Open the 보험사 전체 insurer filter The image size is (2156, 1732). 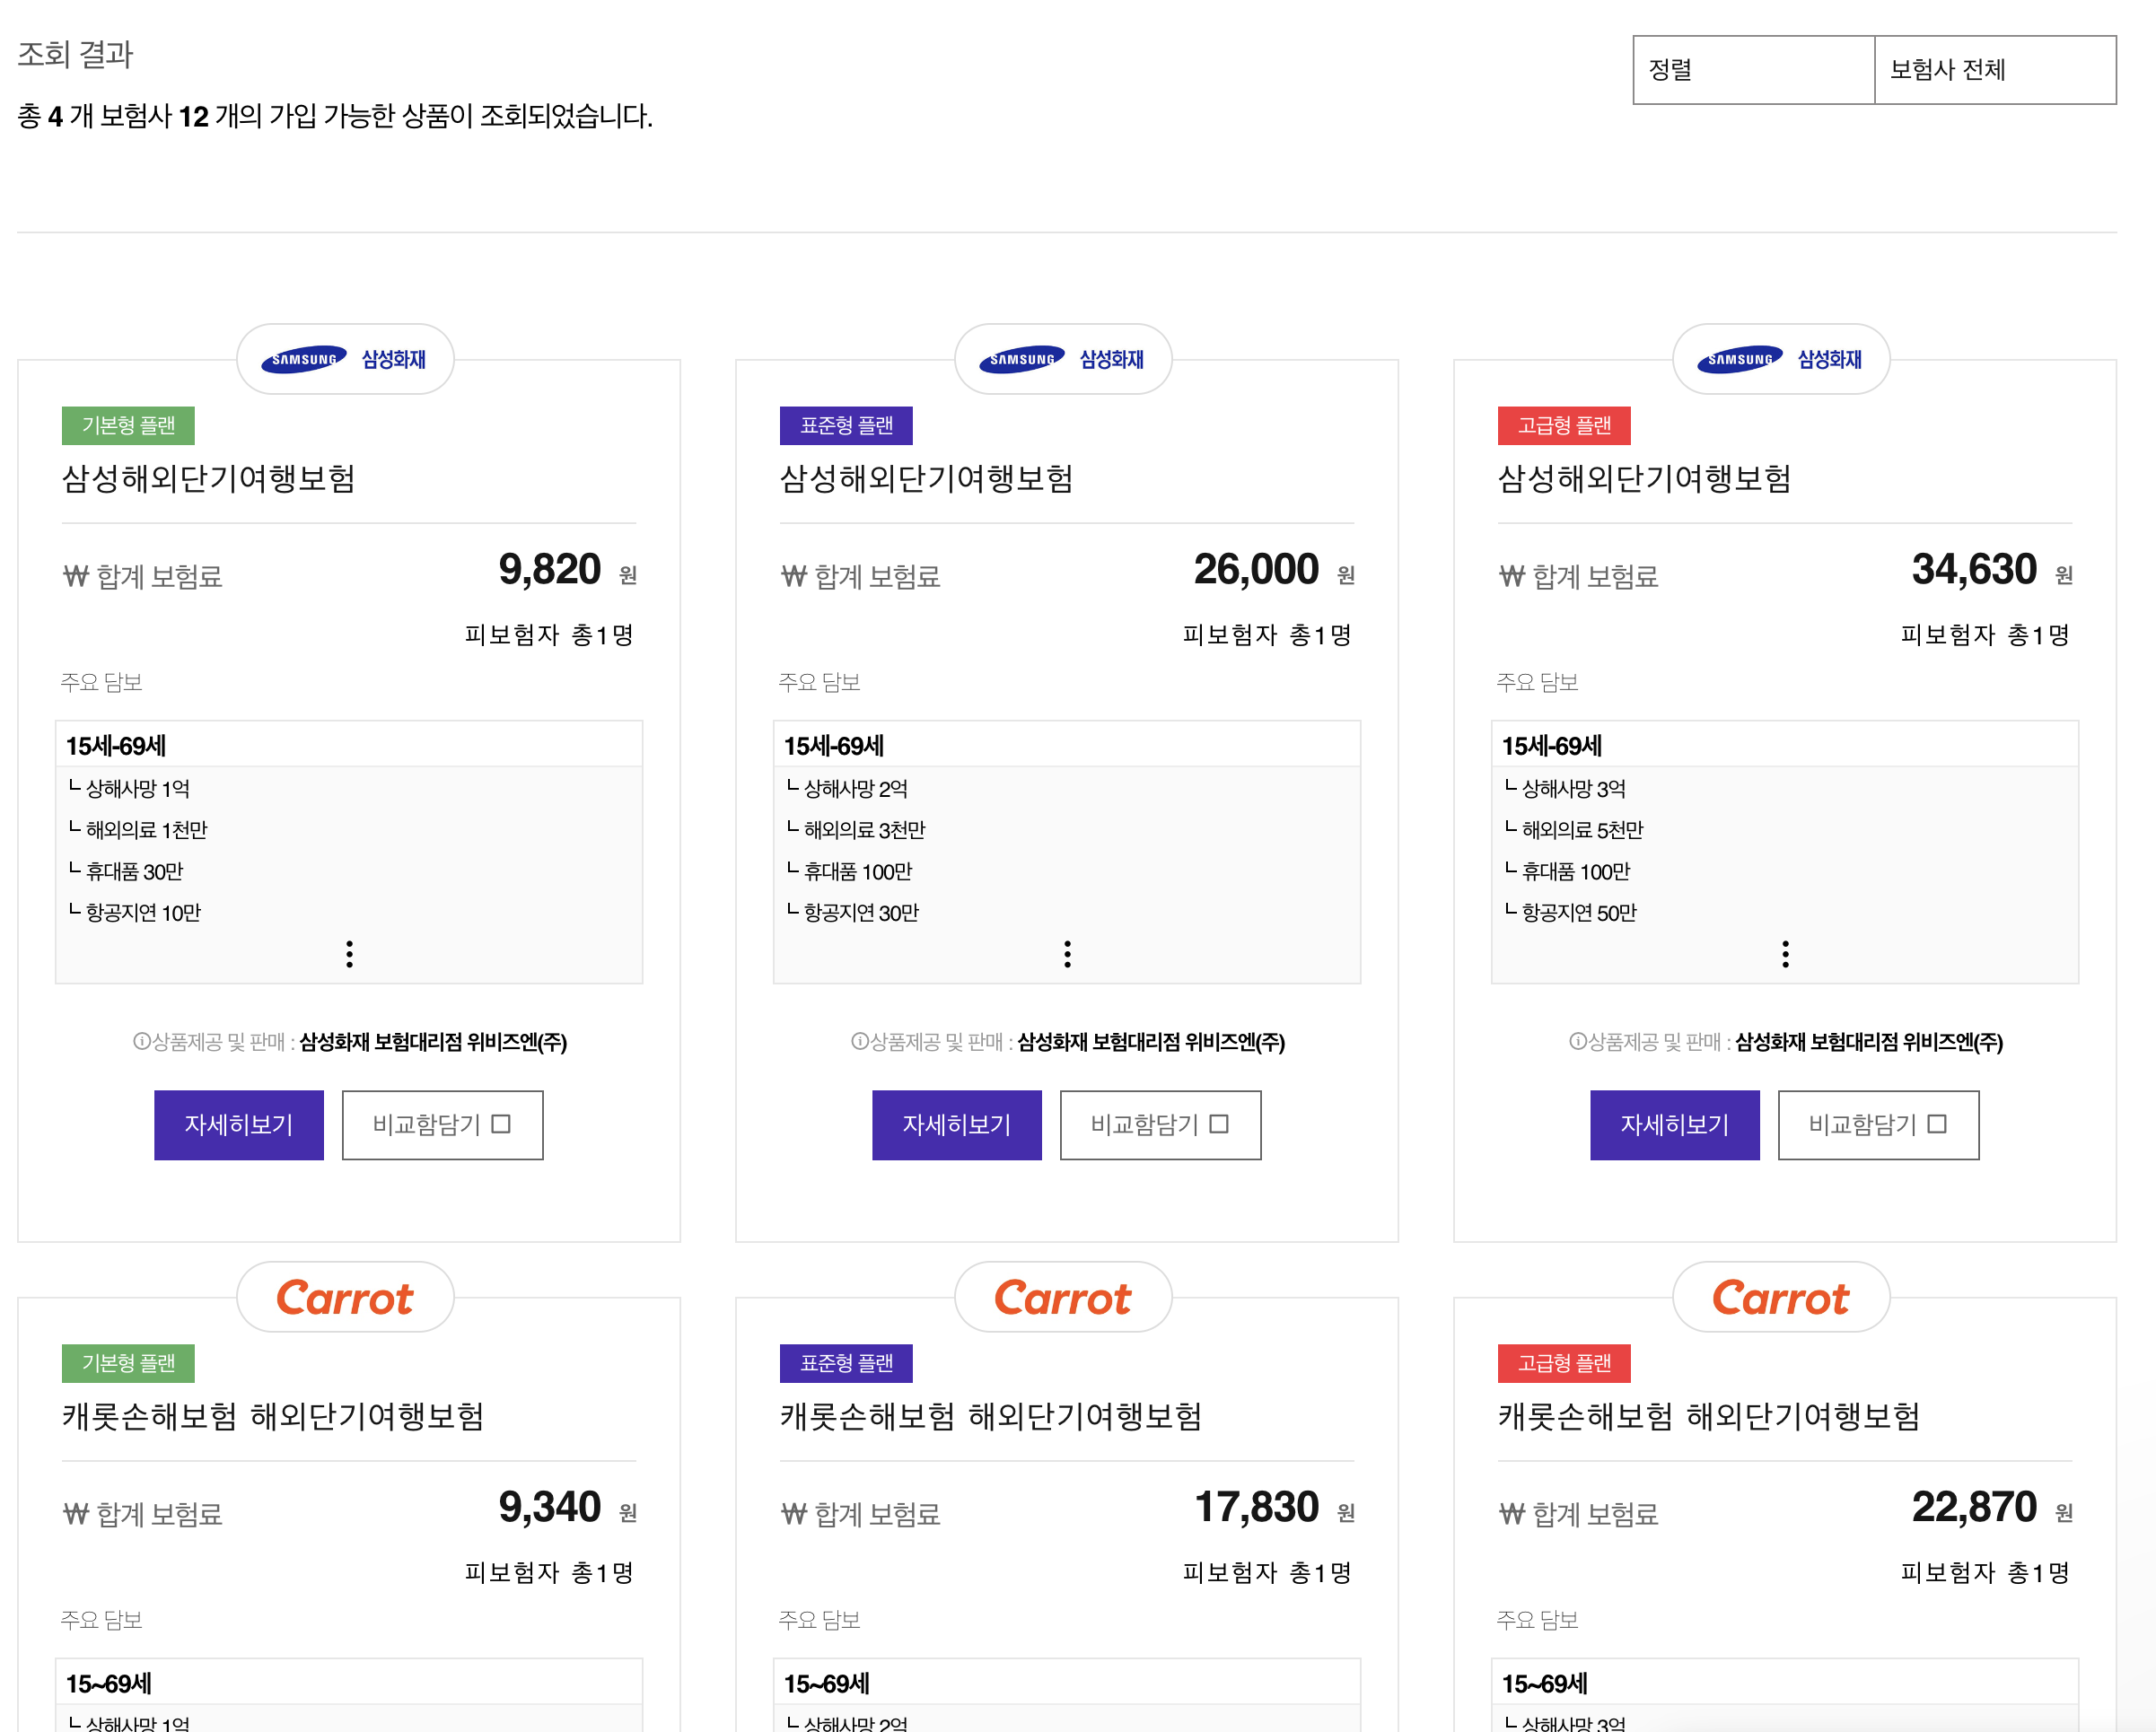[x=1994, y=70]
